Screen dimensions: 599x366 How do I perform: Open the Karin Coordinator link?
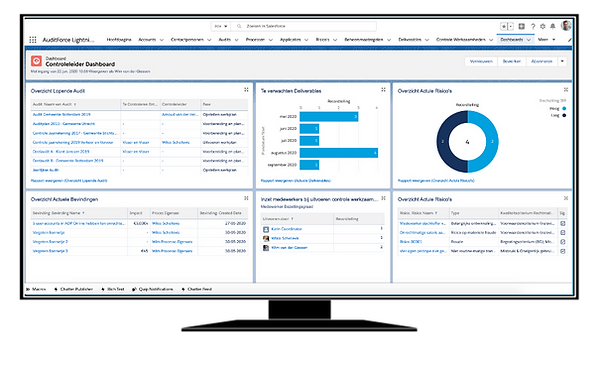287,229
